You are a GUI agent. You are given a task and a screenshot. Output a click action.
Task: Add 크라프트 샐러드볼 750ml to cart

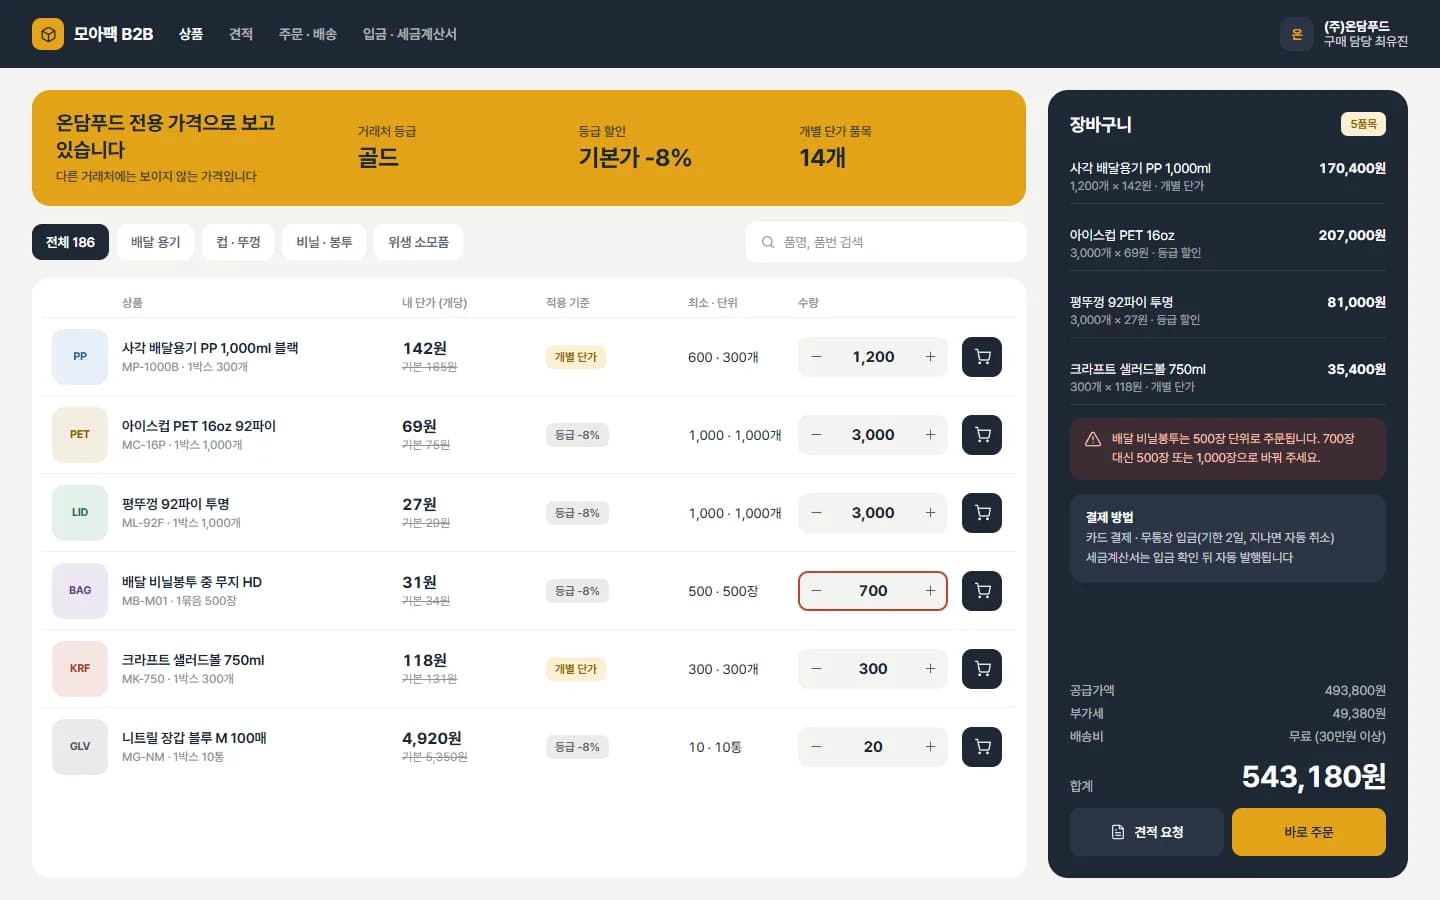tap(982, 669)
